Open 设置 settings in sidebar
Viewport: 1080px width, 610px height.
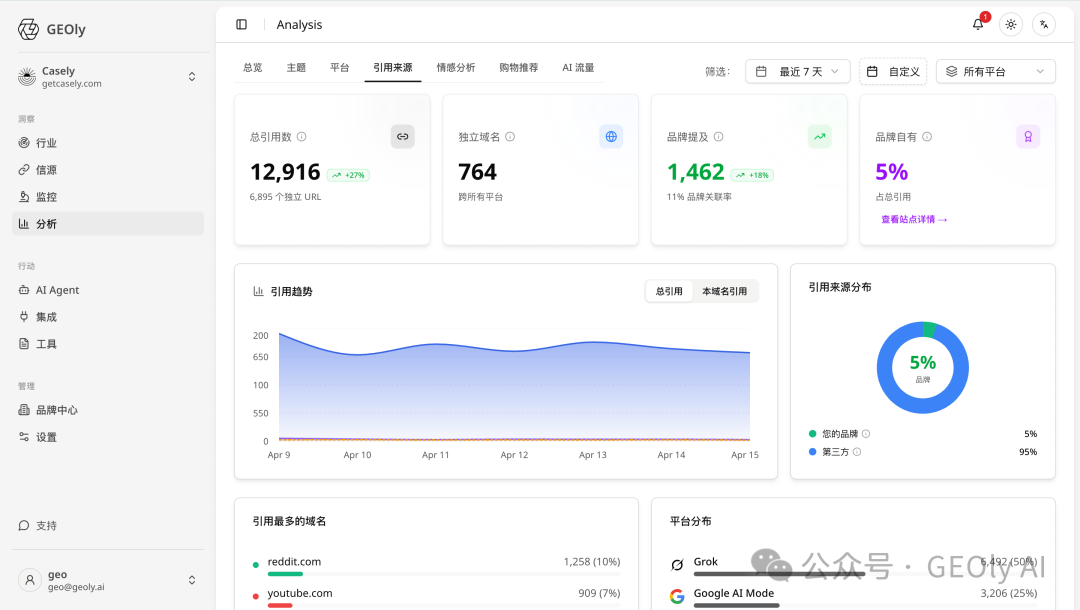(108, 437)
